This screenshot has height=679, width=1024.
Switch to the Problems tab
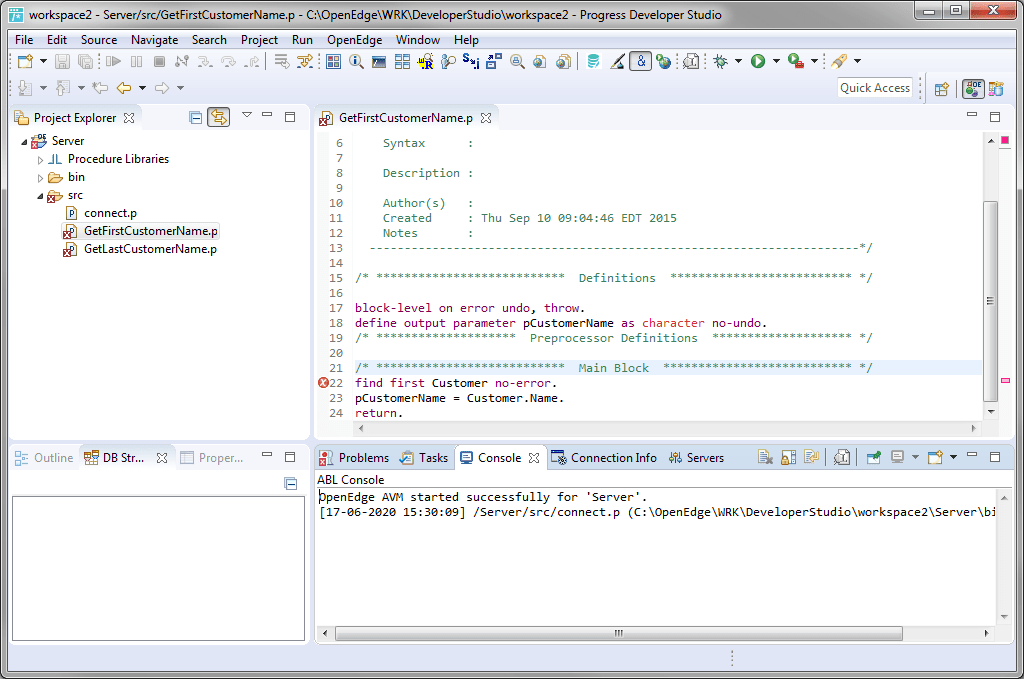[355, 458]
